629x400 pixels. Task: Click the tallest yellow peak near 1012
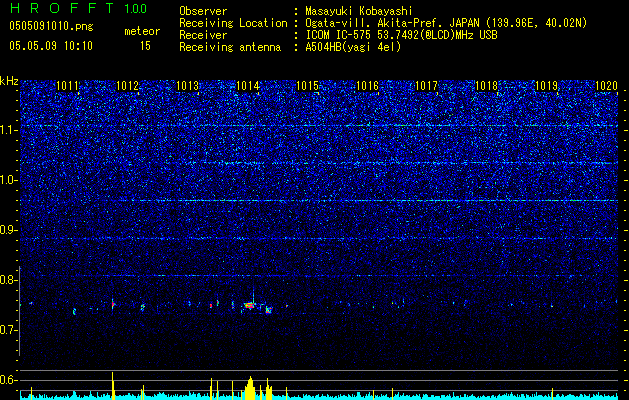[113, 386]
